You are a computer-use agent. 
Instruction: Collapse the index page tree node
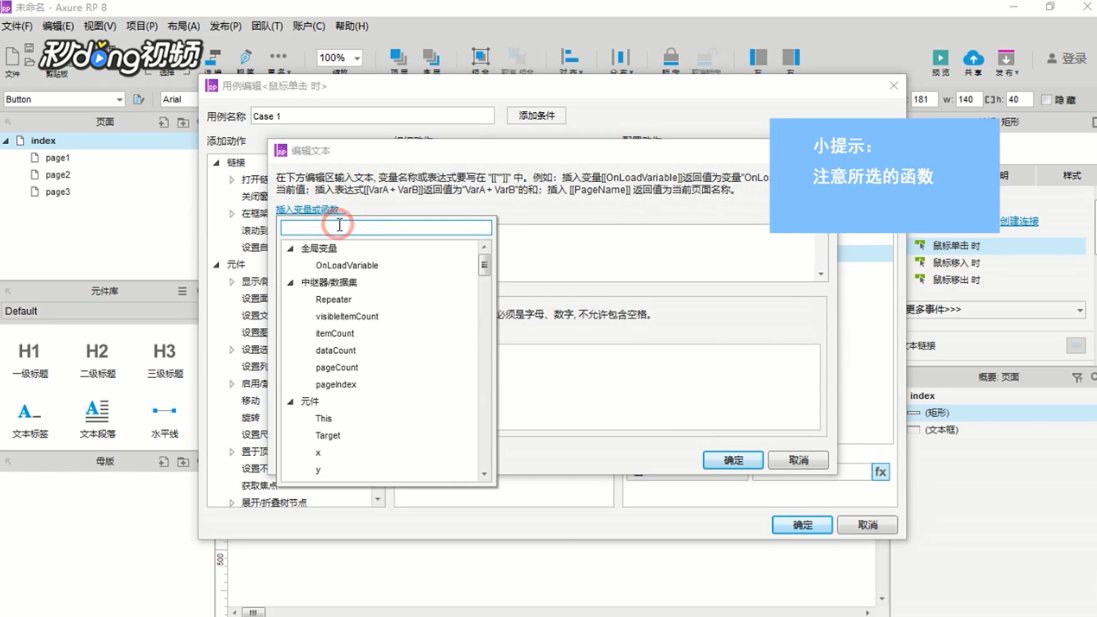click(x=6, y=141)
